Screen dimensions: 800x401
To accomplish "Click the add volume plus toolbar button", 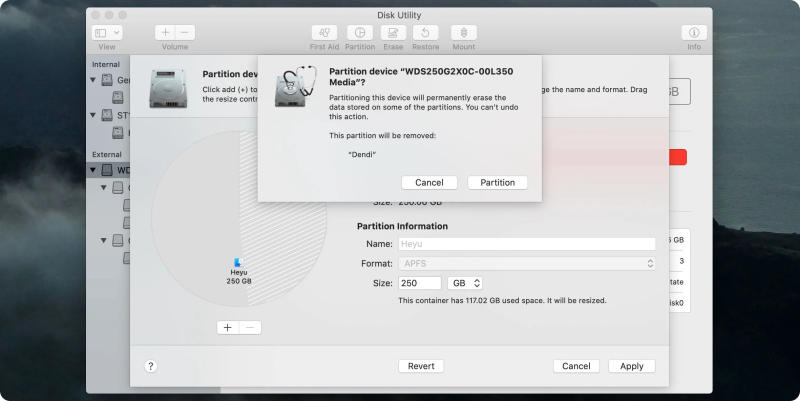I will click(166, 33).
